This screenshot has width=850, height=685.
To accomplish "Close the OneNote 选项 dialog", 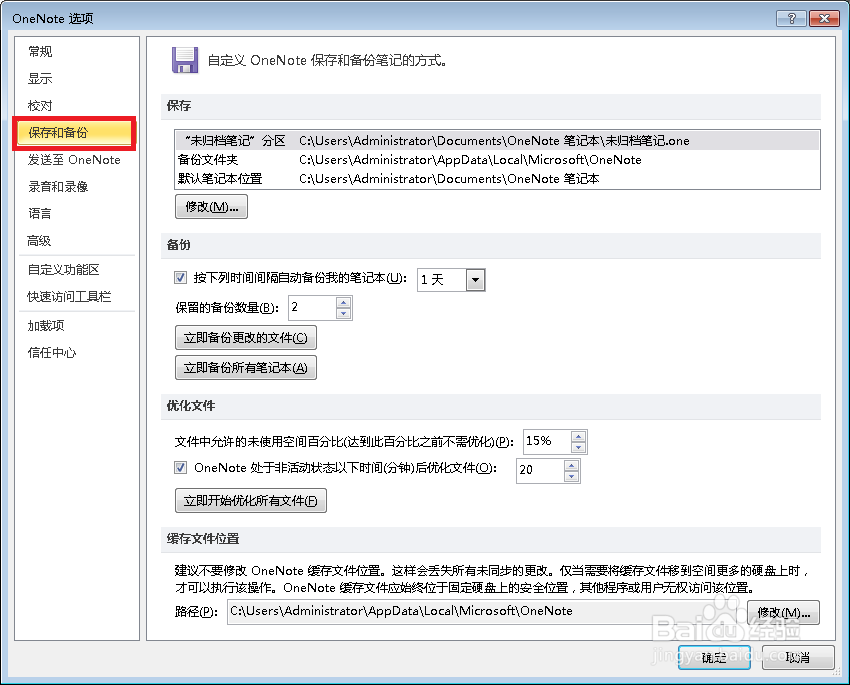I will tap(824, 18).
